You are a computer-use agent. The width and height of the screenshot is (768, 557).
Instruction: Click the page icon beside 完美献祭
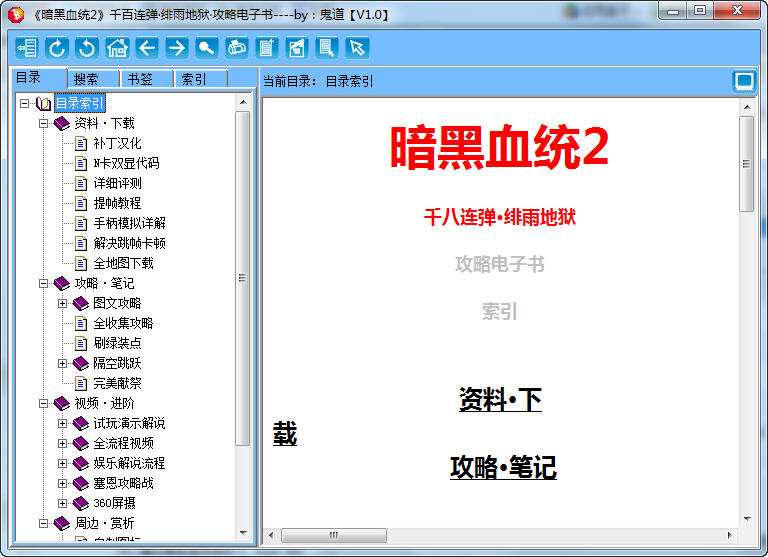click(x=81, y=384)
